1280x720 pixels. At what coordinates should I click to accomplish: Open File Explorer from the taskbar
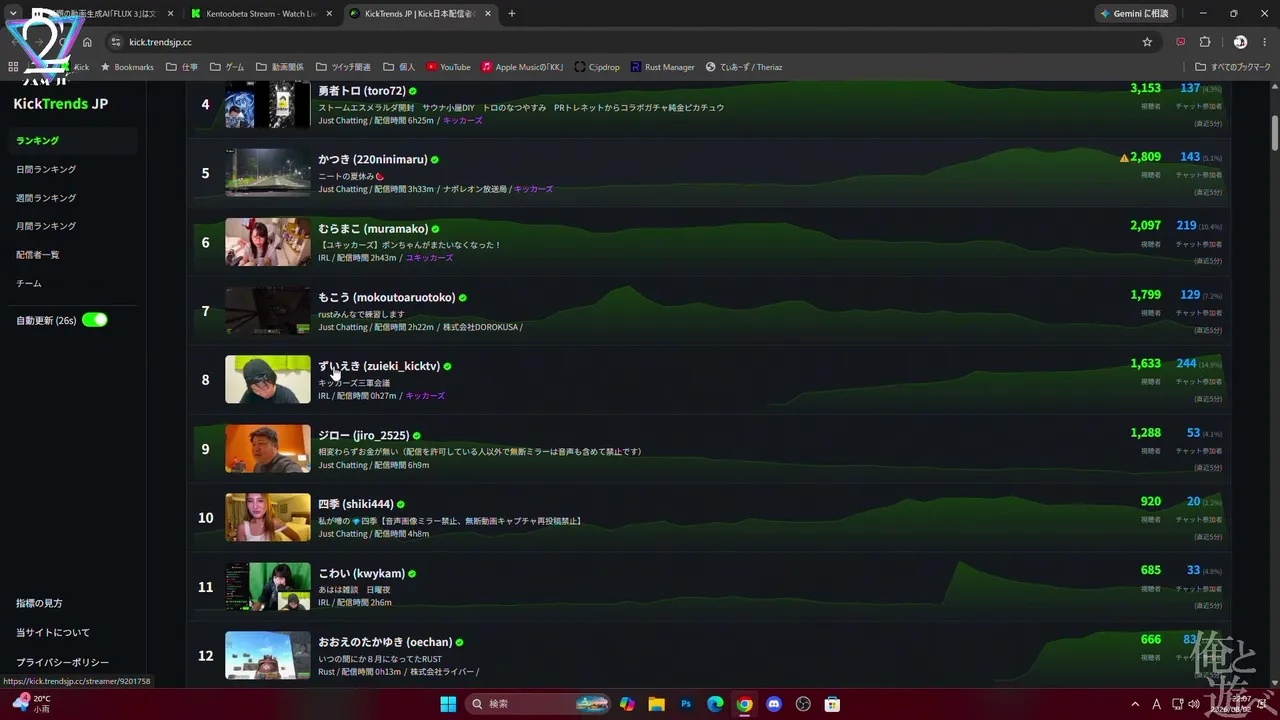(x=656, y=704)
